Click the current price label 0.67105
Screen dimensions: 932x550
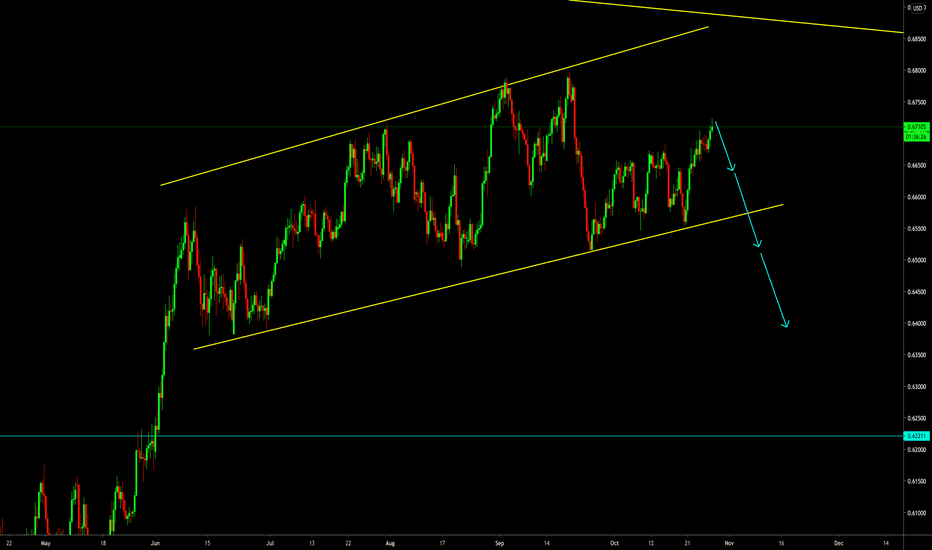(x=916, y=127)
